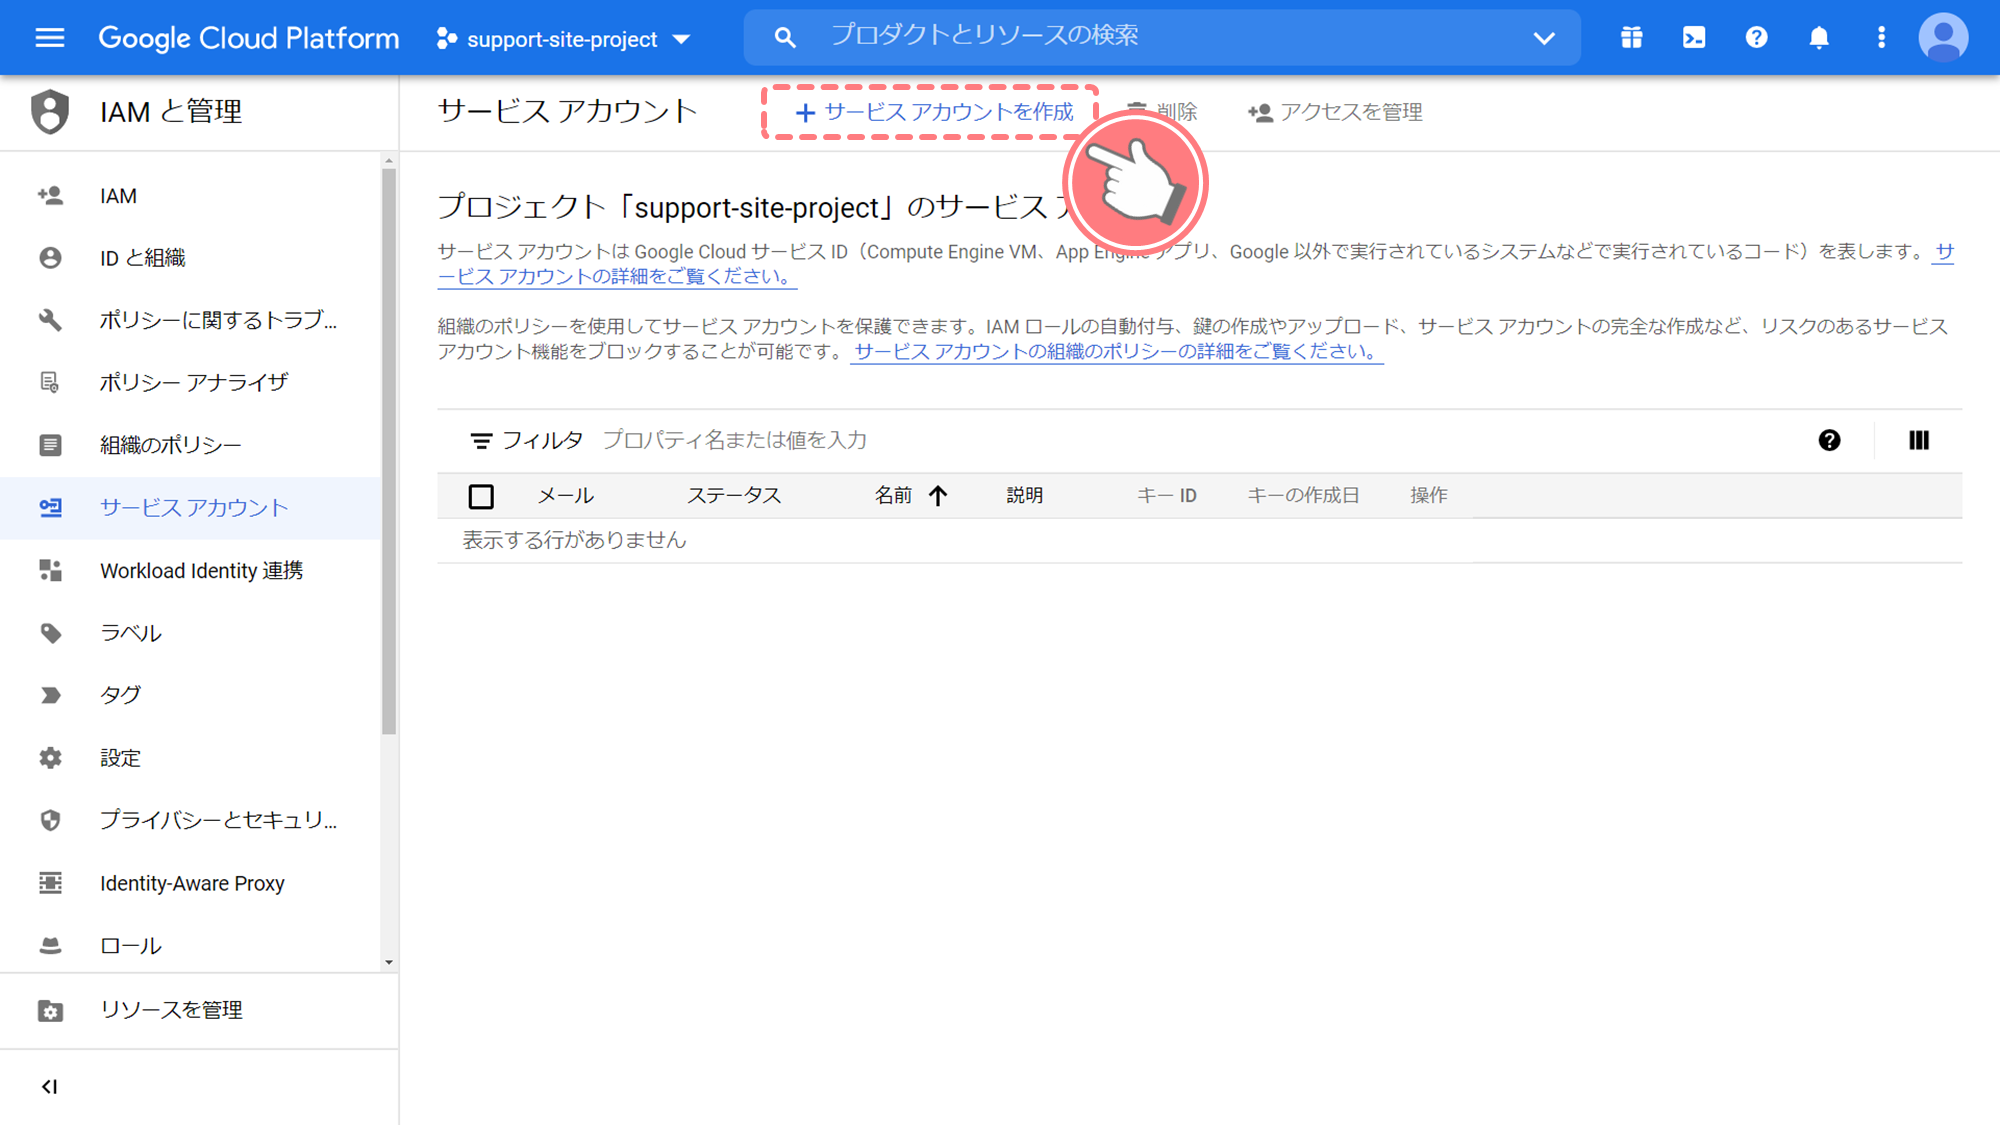Screen dimensions: 2000x1125
Task: Open 設定 in the sidebar
Action: pyautogui.click(x=190, y=758)
